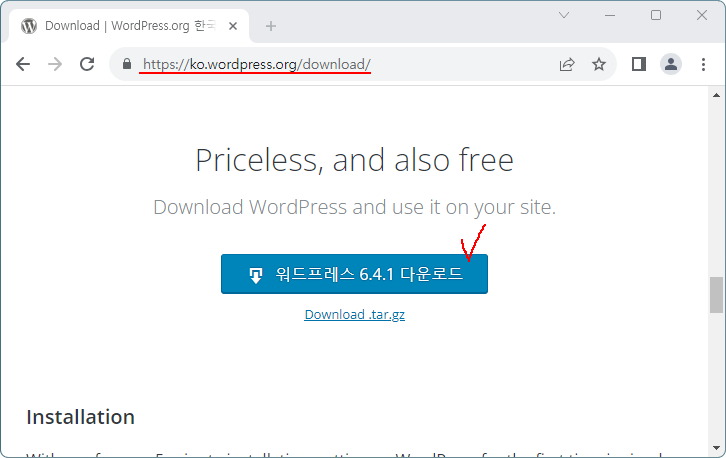Share this page using the share icon
Screen dimensions: 726x458
pyautogui.click(x=567, y=64)
